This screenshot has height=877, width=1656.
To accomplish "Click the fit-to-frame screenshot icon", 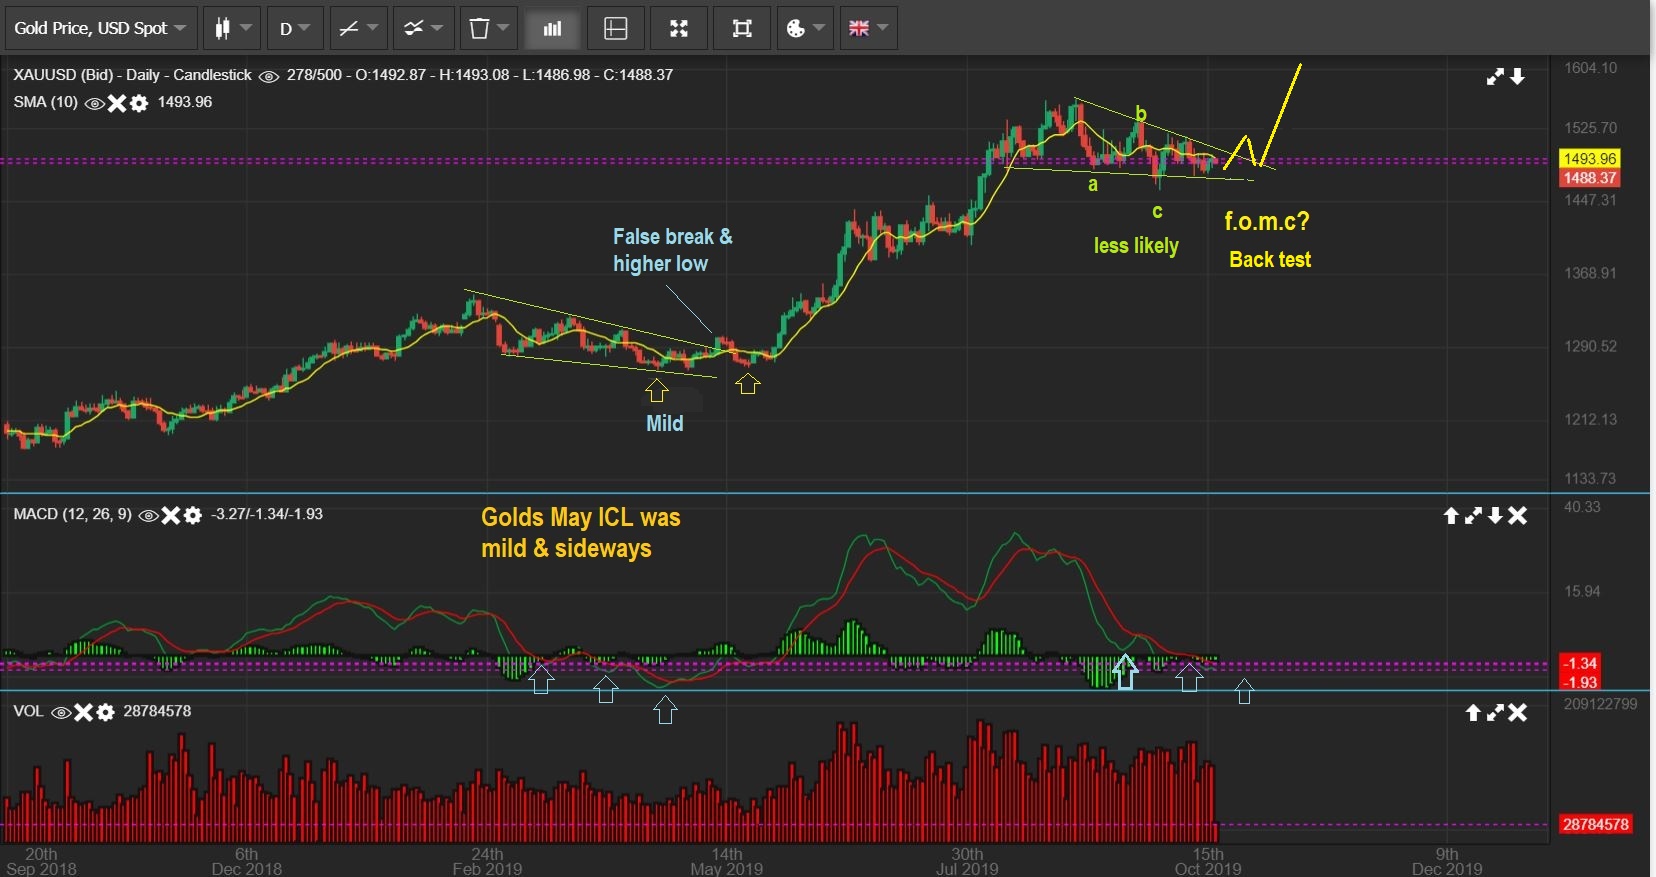I will click(x=742, y=28).
